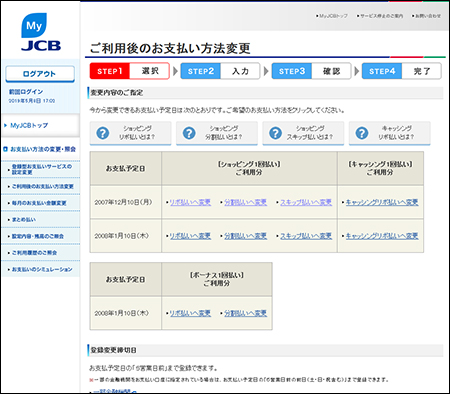
Task: Click 登録変更締切日 section heading
Action: 113,350
